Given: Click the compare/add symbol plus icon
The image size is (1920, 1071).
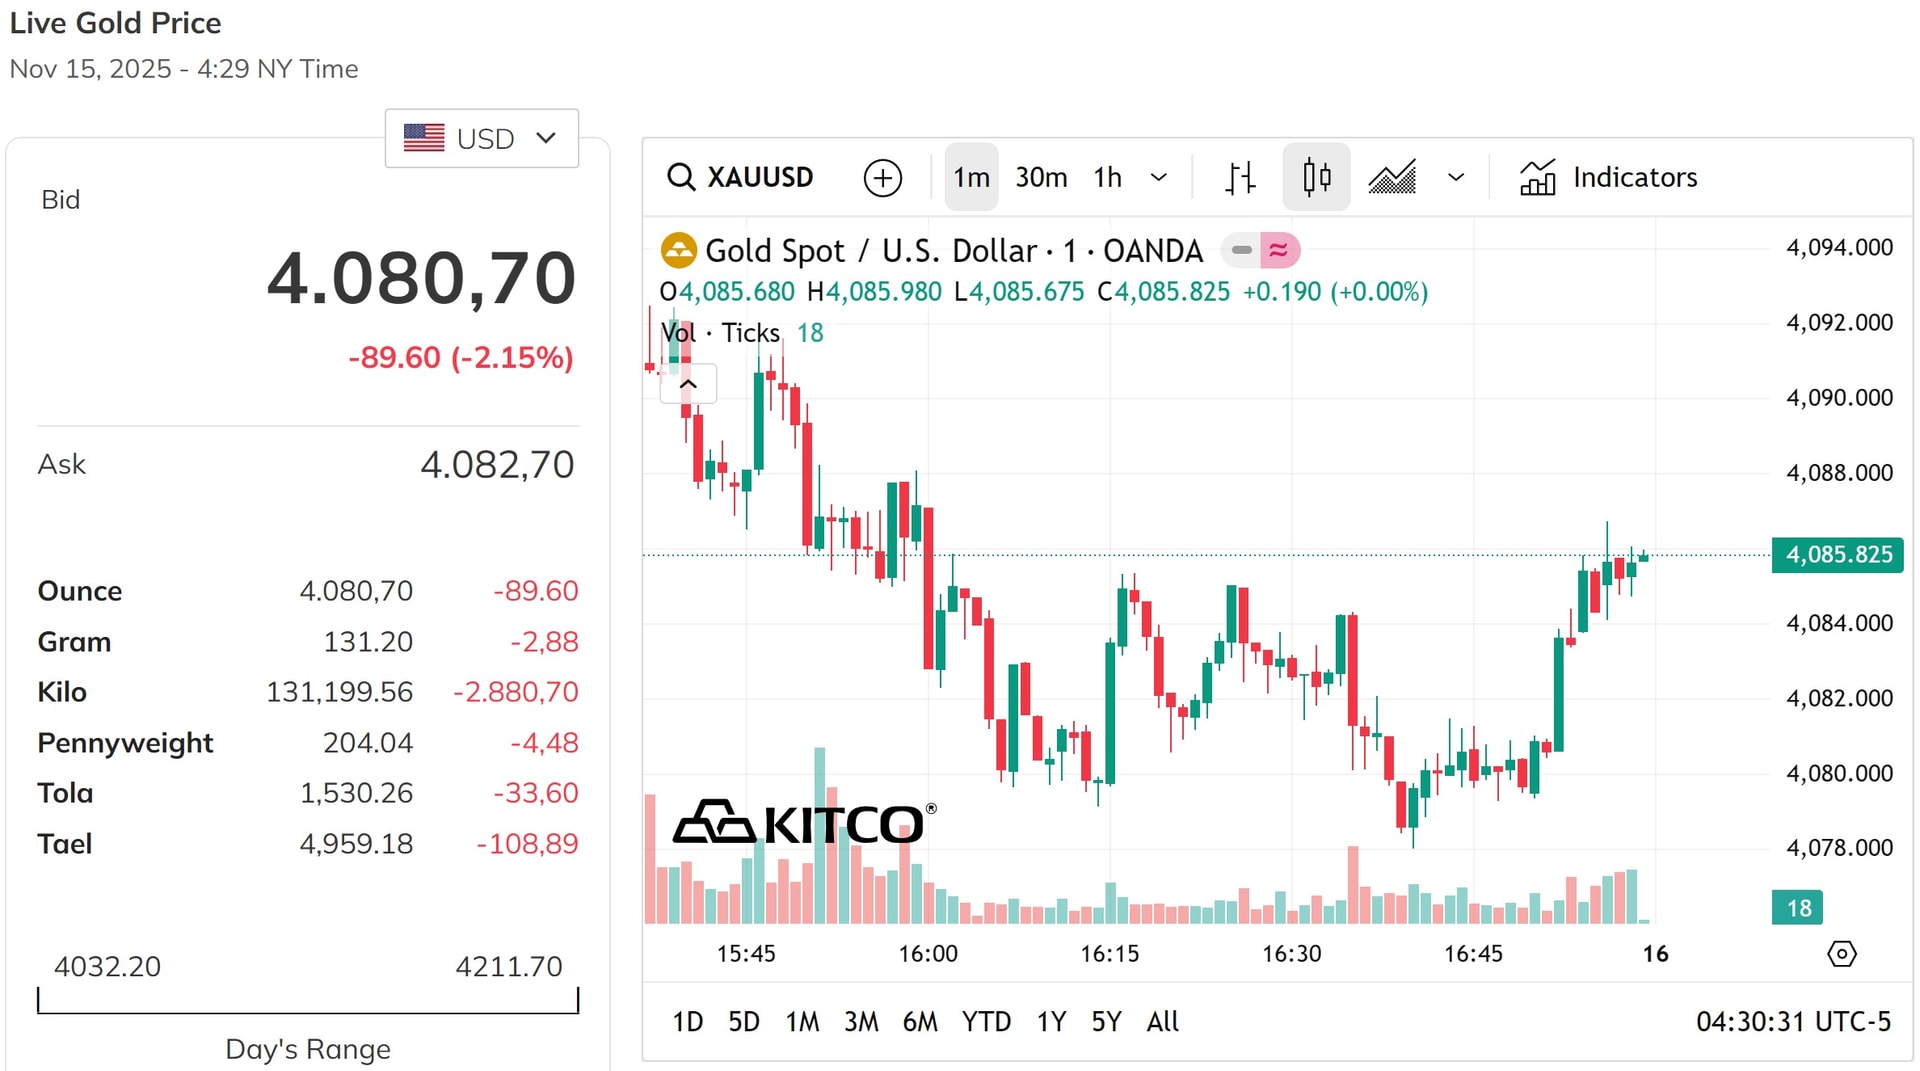Looking at the screenshot, I should click(882, 177).
